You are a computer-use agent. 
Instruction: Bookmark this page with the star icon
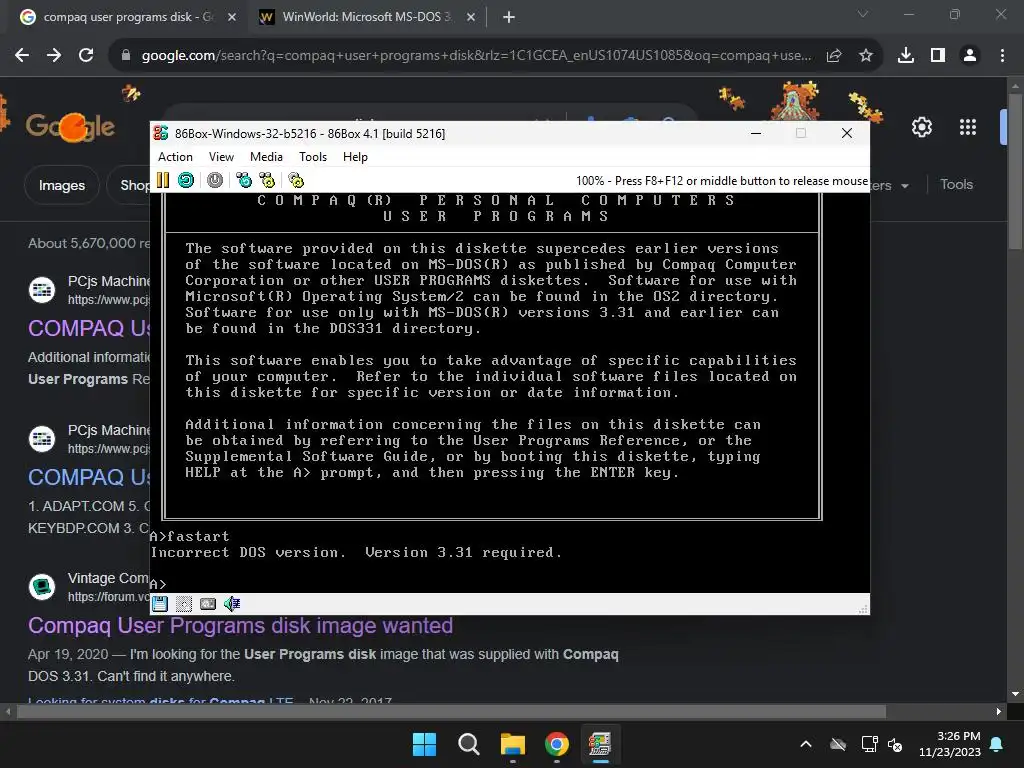click(866, 56)
